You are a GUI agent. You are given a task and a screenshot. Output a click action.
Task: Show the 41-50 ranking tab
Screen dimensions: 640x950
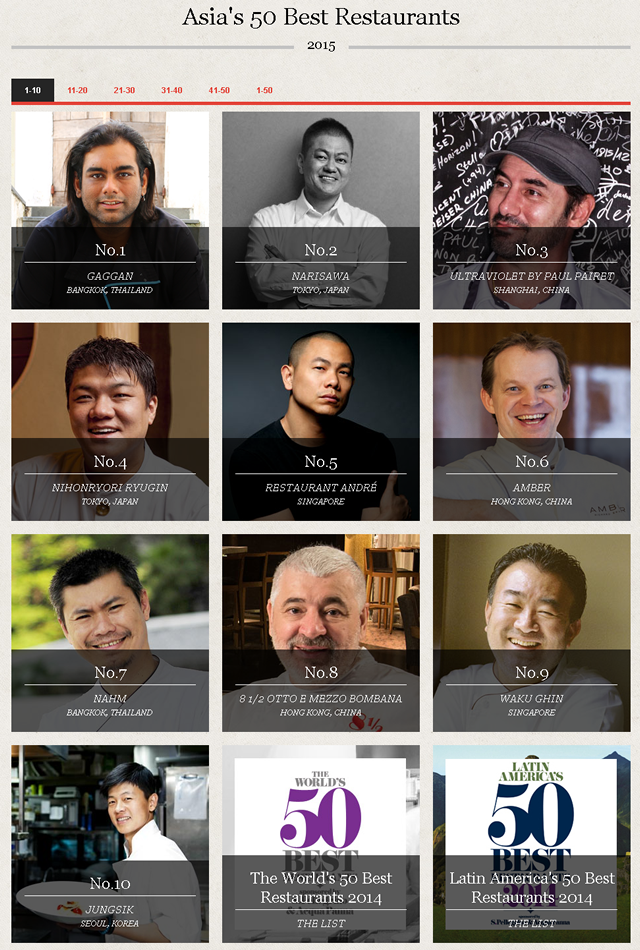(219, 90)
